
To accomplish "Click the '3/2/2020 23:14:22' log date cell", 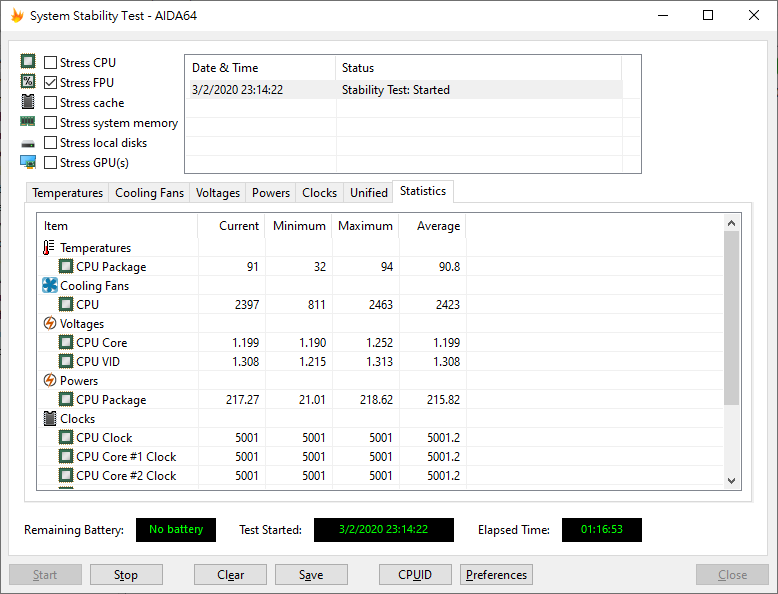I will pos(237,90).
